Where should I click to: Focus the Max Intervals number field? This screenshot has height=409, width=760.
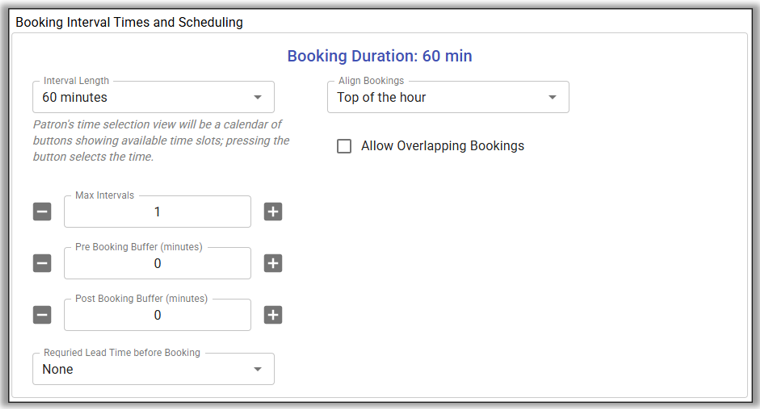(x=157, y=212)
